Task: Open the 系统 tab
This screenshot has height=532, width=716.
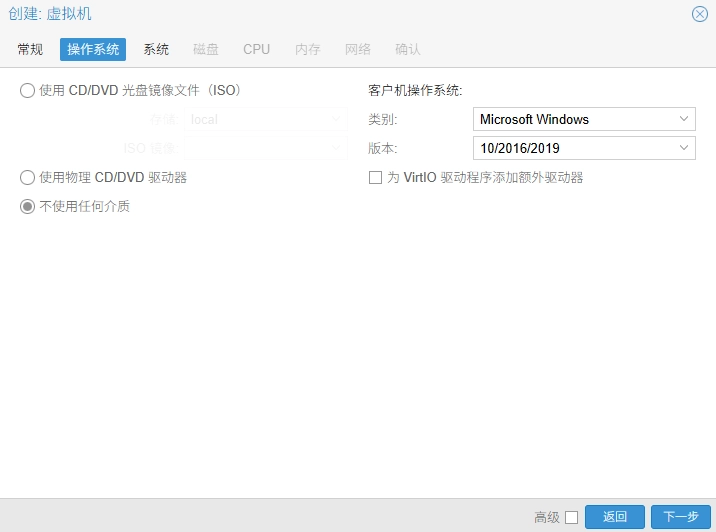Action: pyautogui.click(x=156, y=49)
